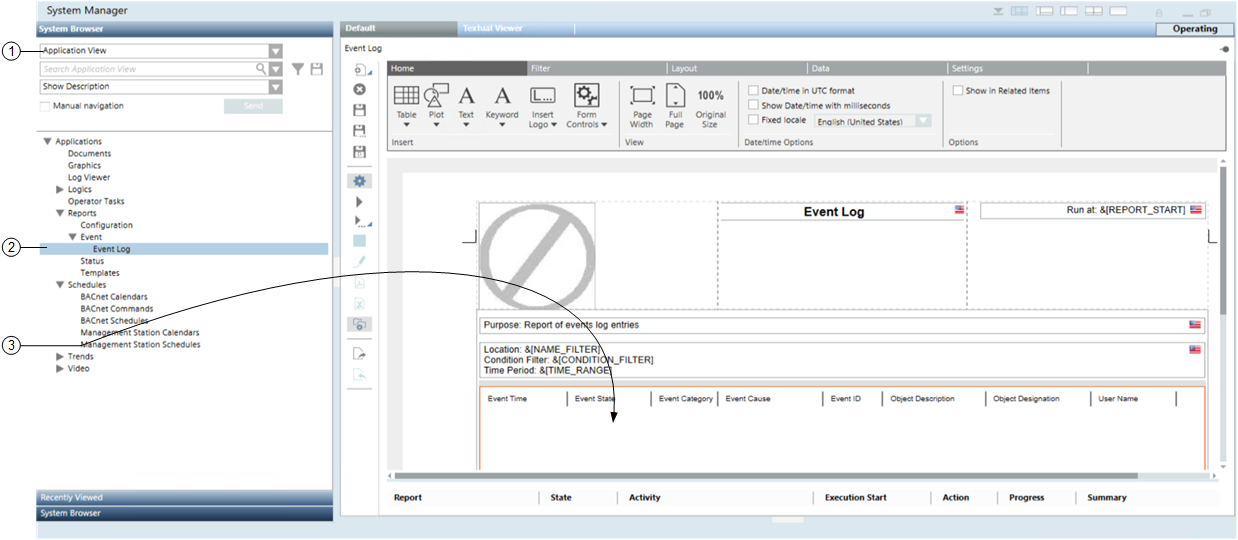Open the Recently Viewed panel
The width and height of the screenshot is (1238, 540).
pos(185,497)
